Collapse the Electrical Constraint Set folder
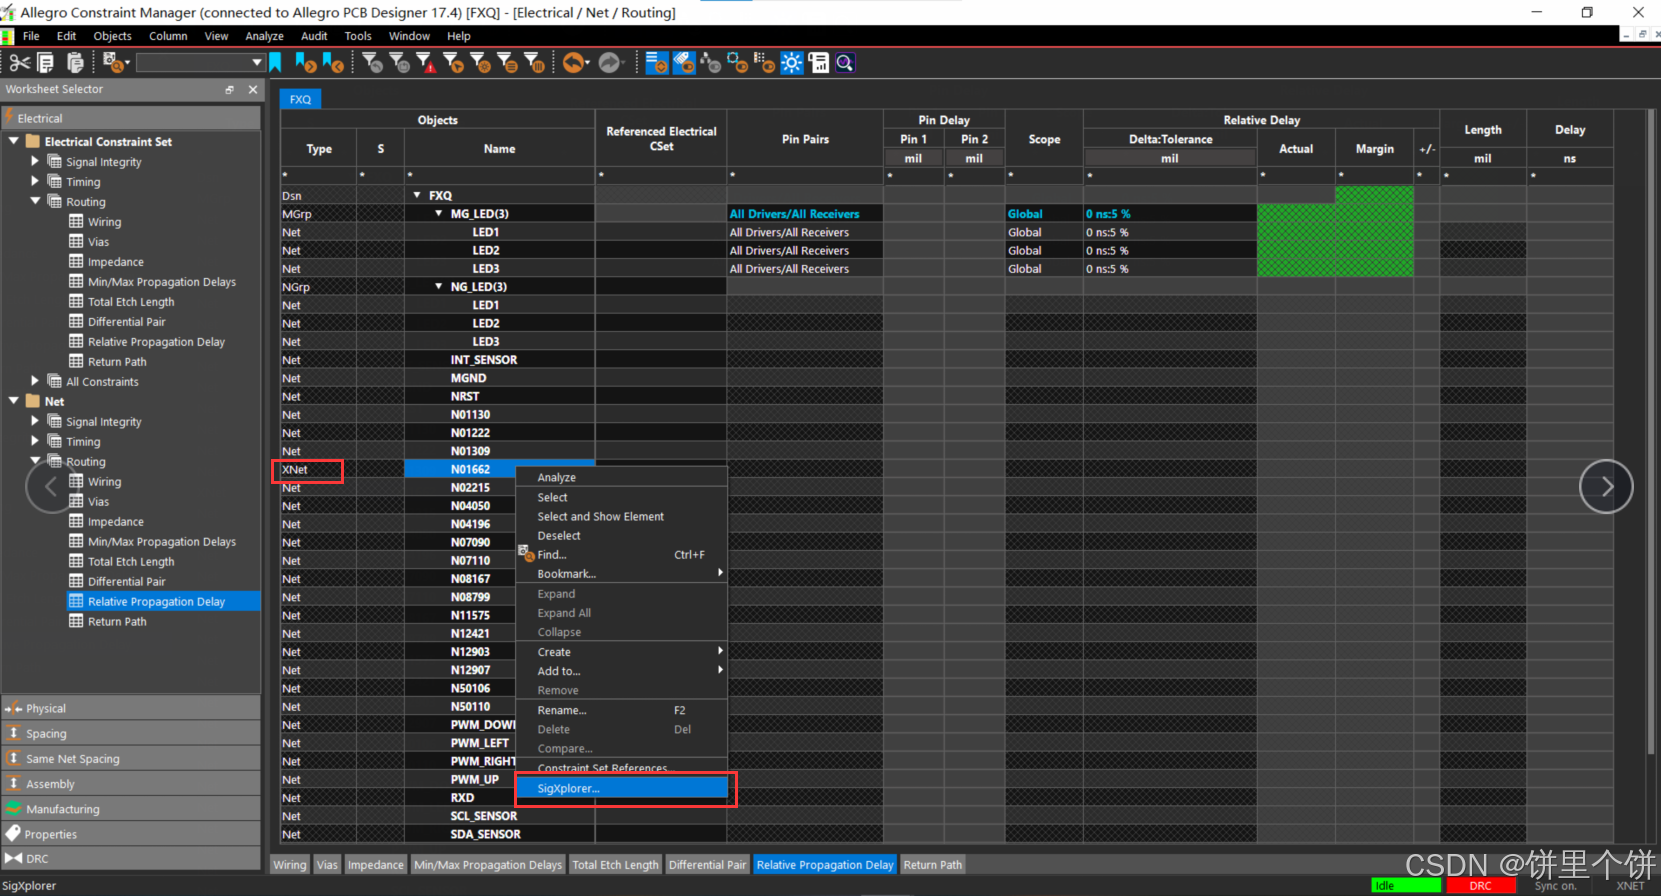 [14, 141]
